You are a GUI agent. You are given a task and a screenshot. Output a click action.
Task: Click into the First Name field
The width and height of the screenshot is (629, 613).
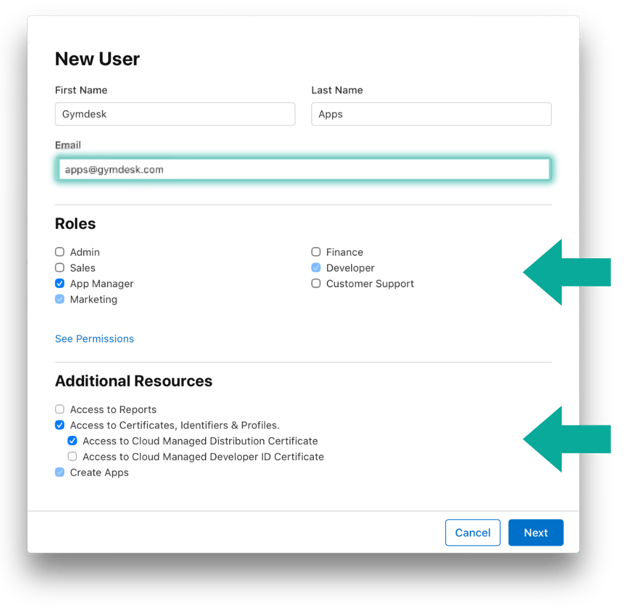click(x=175, y=114)
